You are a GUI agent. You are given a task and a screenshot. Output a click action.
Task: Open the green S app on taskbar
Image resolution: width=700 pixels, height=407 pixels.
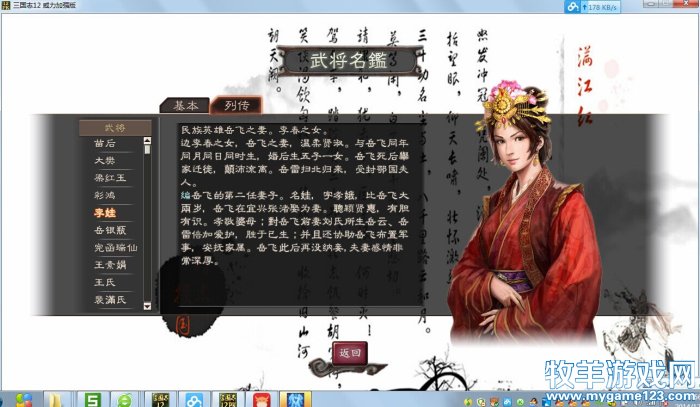(92, 400)
